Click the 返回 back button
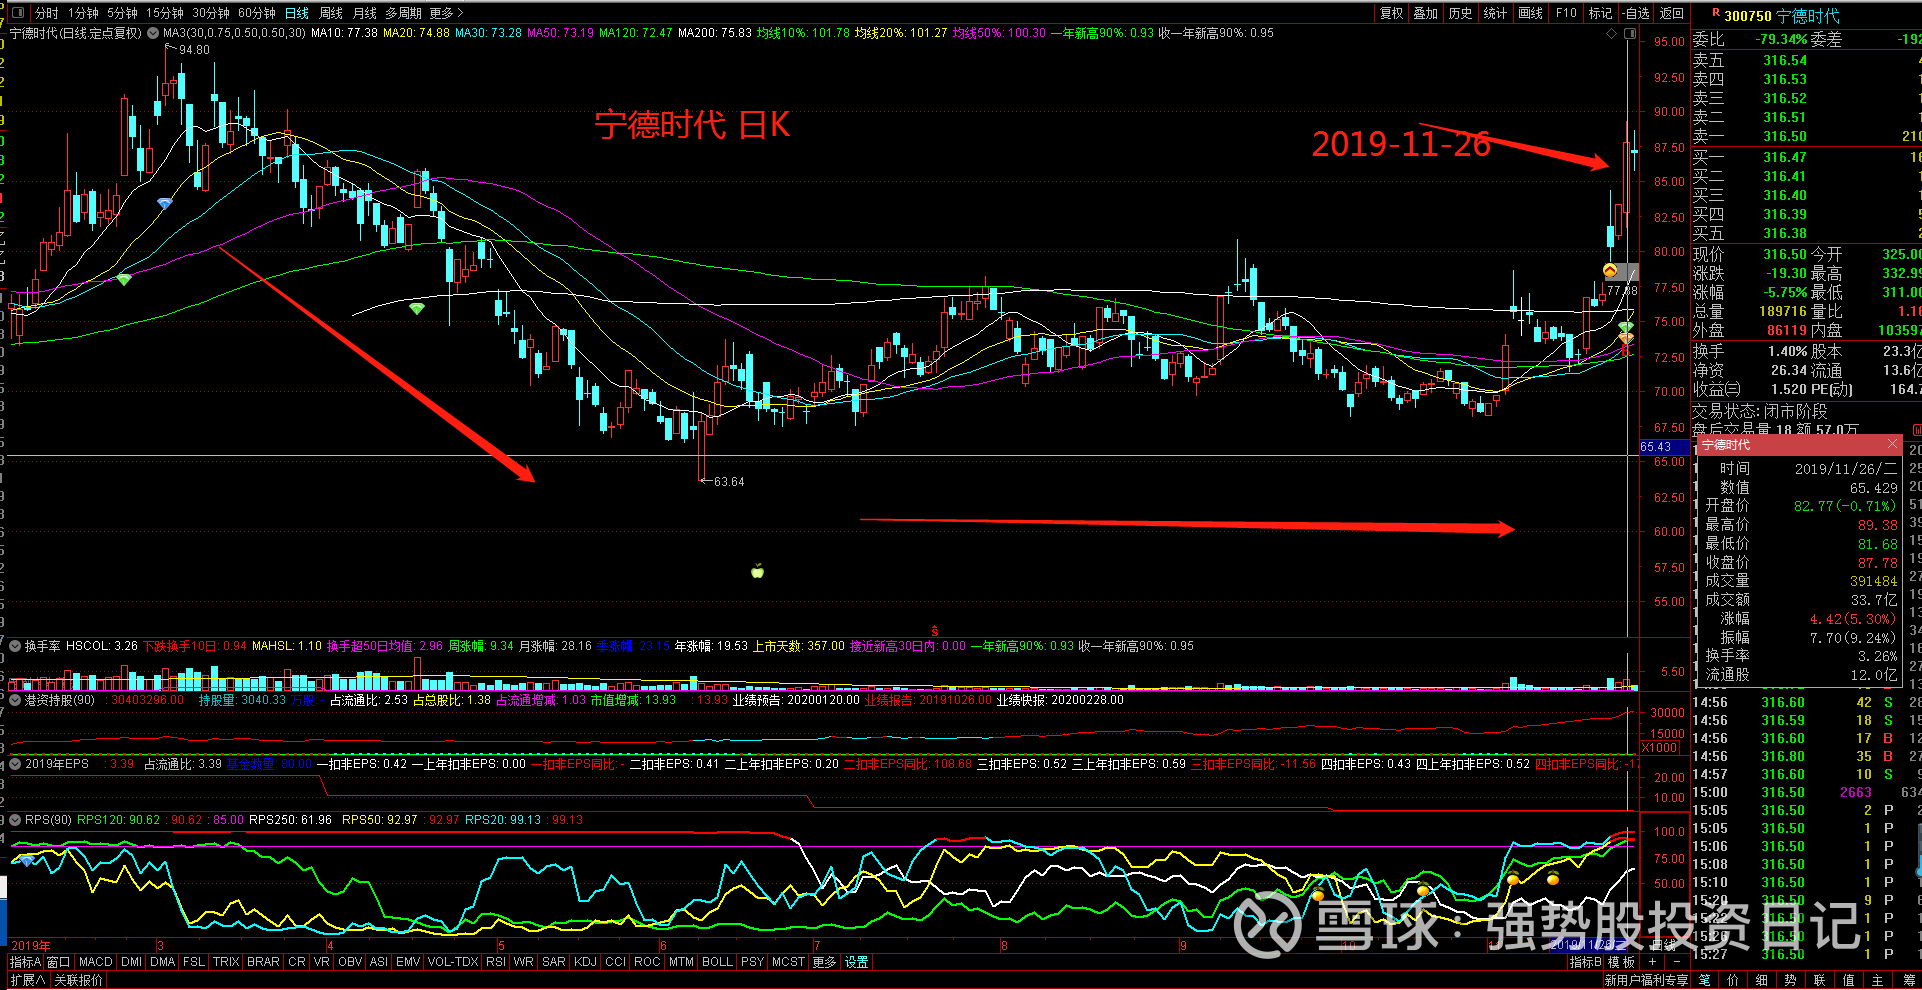The image size is (1922, 990). point(1672,13)
